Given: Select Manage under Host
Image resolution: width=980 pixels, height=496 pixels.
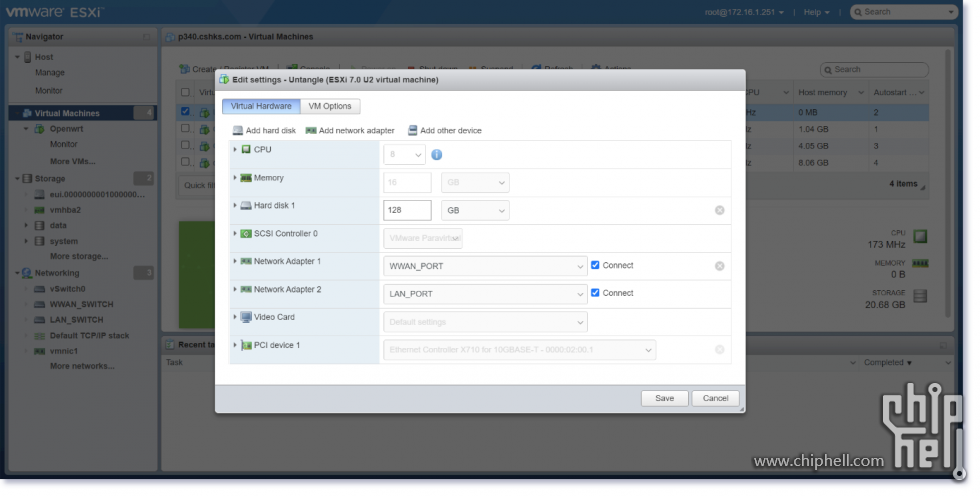Looking at the screenshot, I should click(x=50, y=72).
